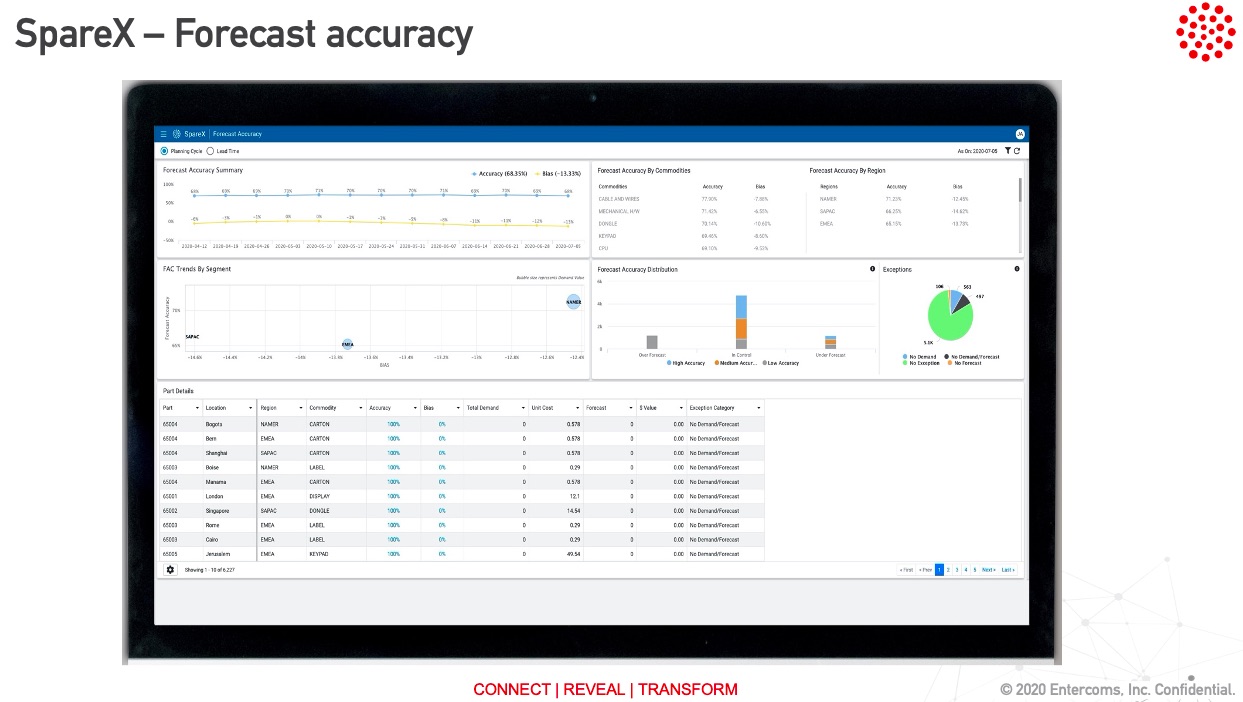Click the SpareX logo icon
Image resolution: width=1243 pixels, height=702 pixels.
[176, 134]
